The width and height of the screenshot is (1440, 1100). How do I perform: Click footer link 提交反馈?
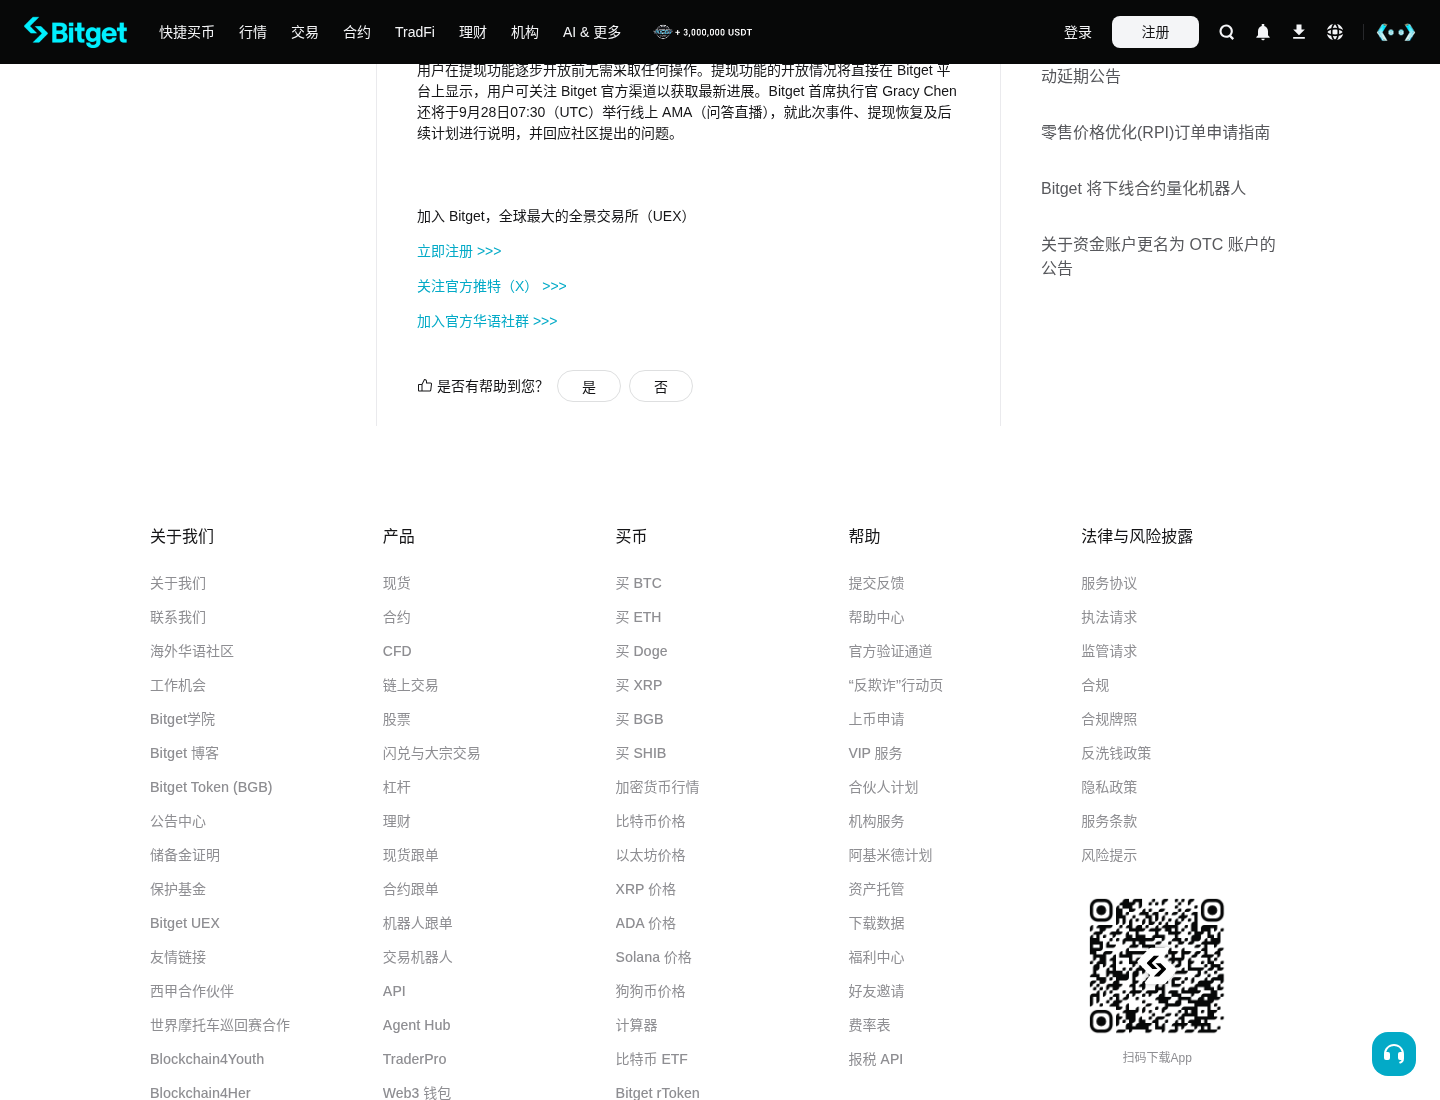coord(877,583)
